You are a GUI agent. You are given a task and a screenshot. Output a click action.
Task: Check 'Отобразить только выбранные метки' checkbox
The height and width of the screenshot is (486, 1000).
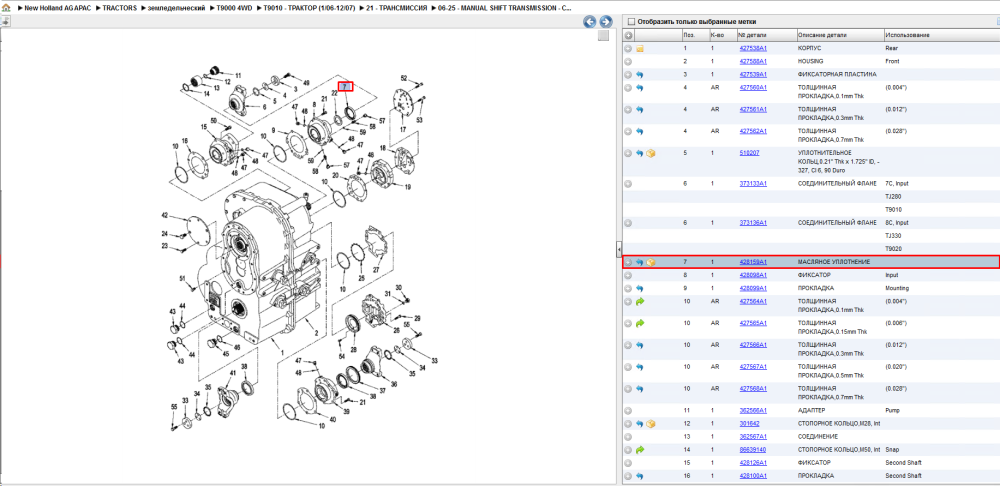pyautogui.click(x=631, y=22)
